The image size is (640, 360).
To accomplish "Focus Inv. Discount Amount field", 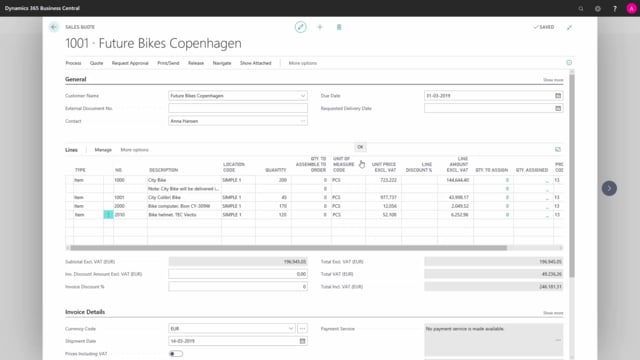I will pos(238,274).
